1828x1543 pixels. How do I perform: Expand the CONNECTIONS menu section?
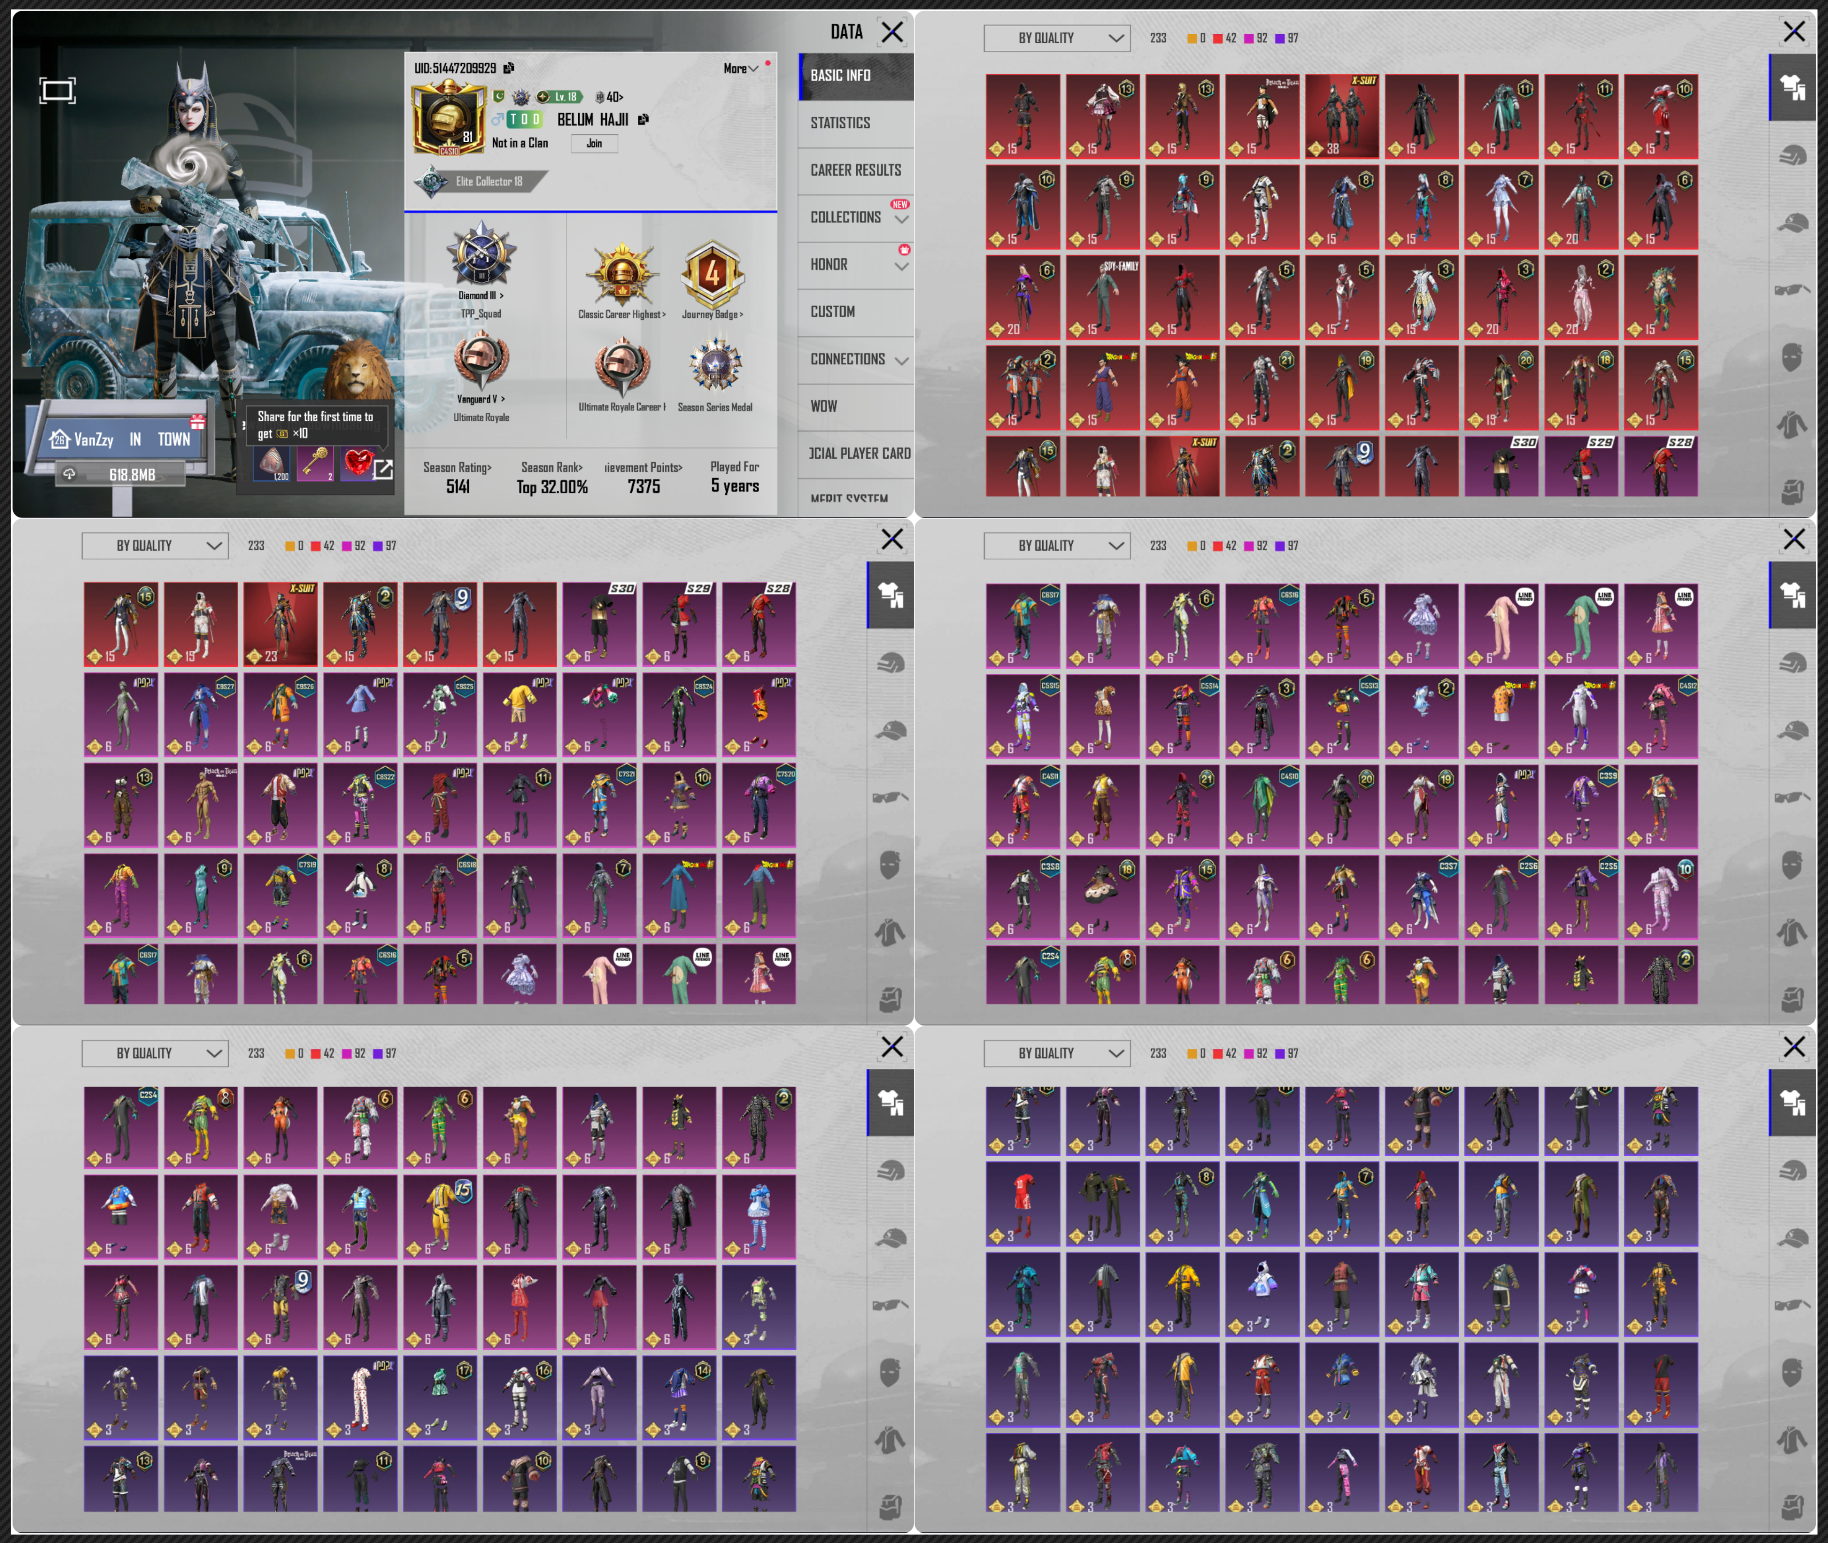click(856, 359)
